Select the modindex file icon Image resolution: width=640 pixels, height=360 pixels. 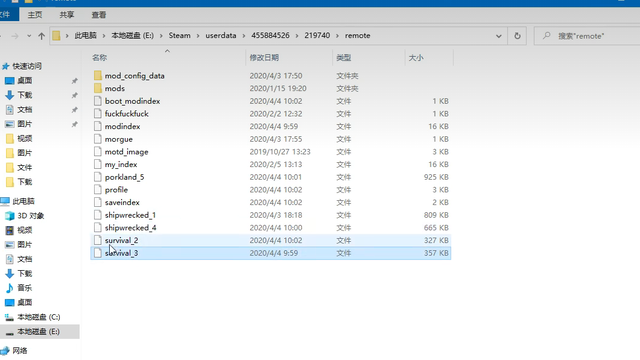[x=98, y=126]
